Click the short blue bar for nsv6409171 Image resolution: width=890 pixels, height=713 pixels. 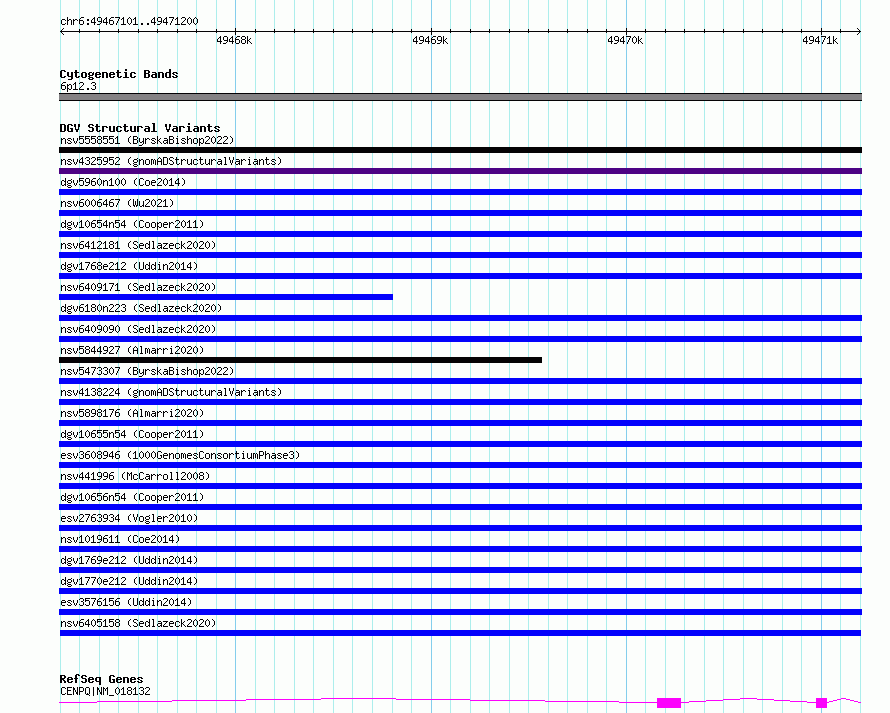point(226,297)
